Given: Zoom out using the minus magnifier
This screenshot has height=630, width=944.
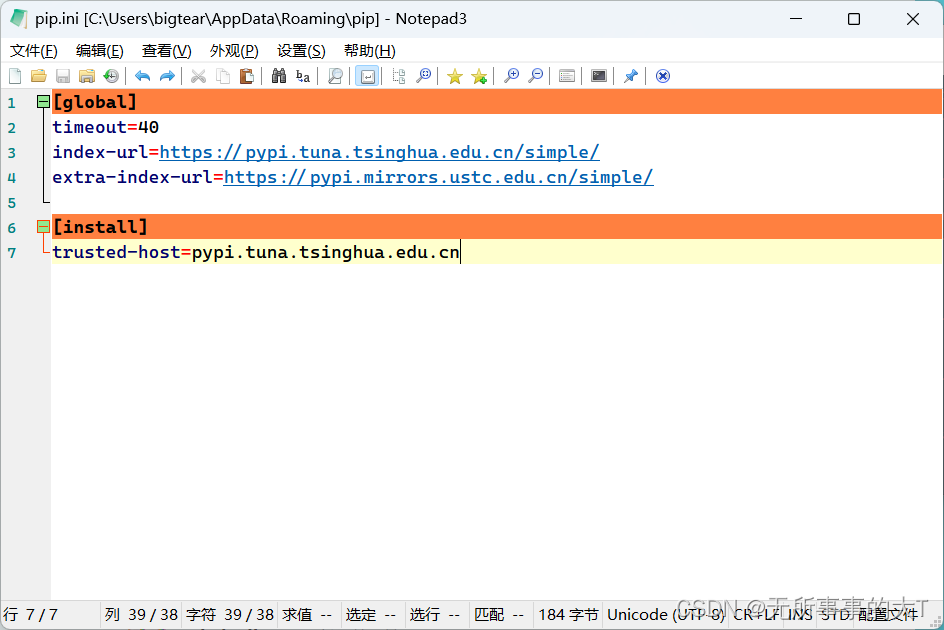Looking at the screenshot, I should (535, 76).
